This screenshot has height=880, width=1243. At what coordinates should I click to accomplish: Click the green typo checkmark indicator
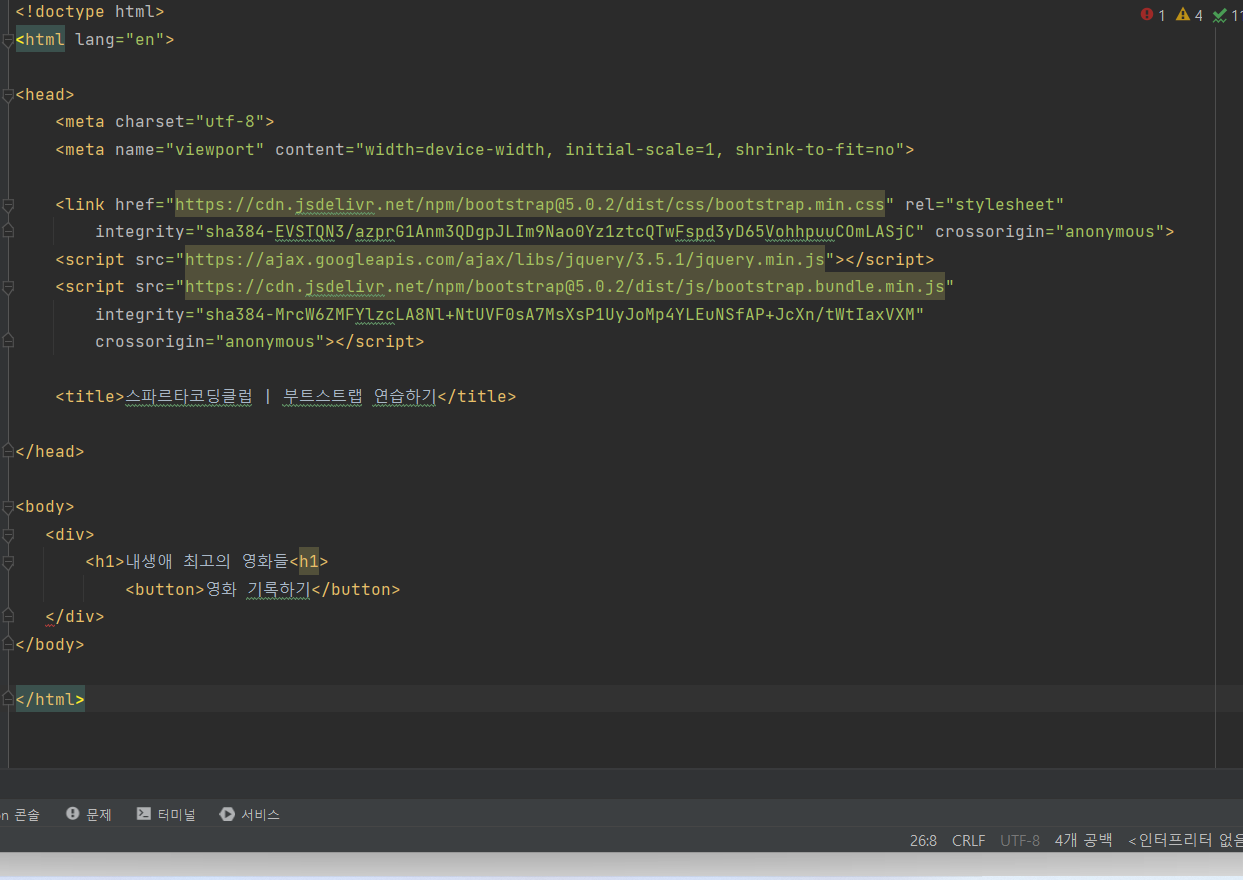coord(1227,15)
